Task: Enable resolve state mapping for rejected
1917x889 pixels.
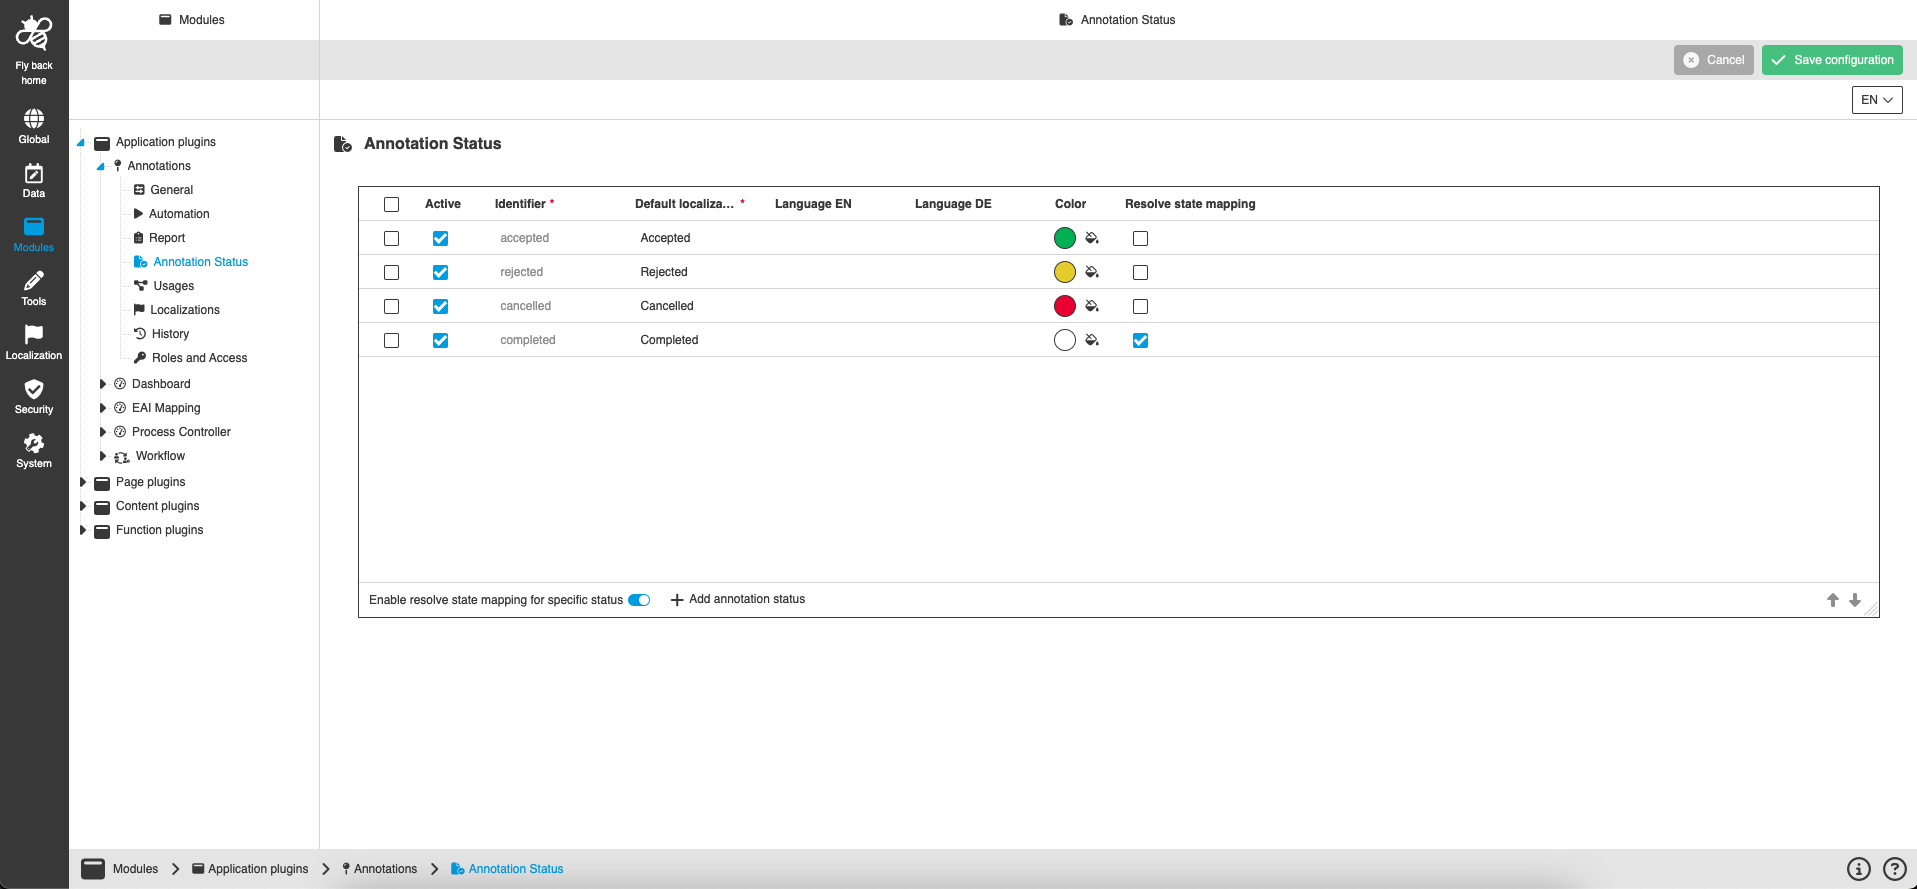Action: tap(1140, 273)
